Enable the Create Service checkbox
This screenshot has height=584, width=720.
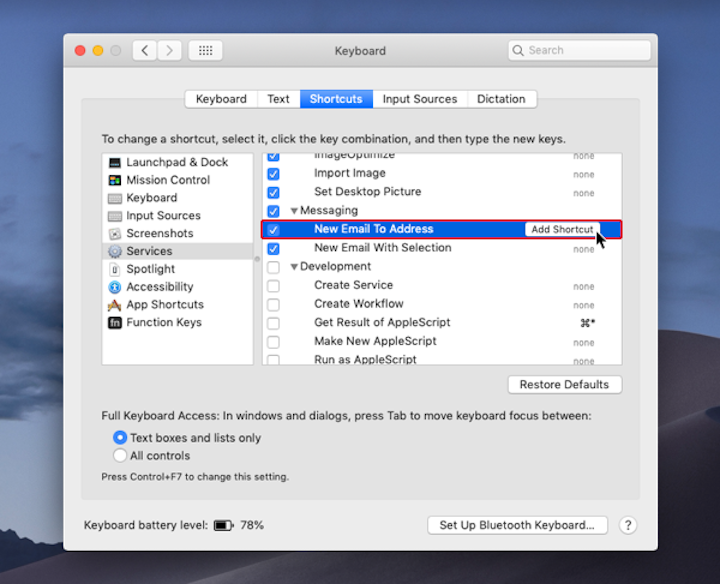click(x=273, y=286)
